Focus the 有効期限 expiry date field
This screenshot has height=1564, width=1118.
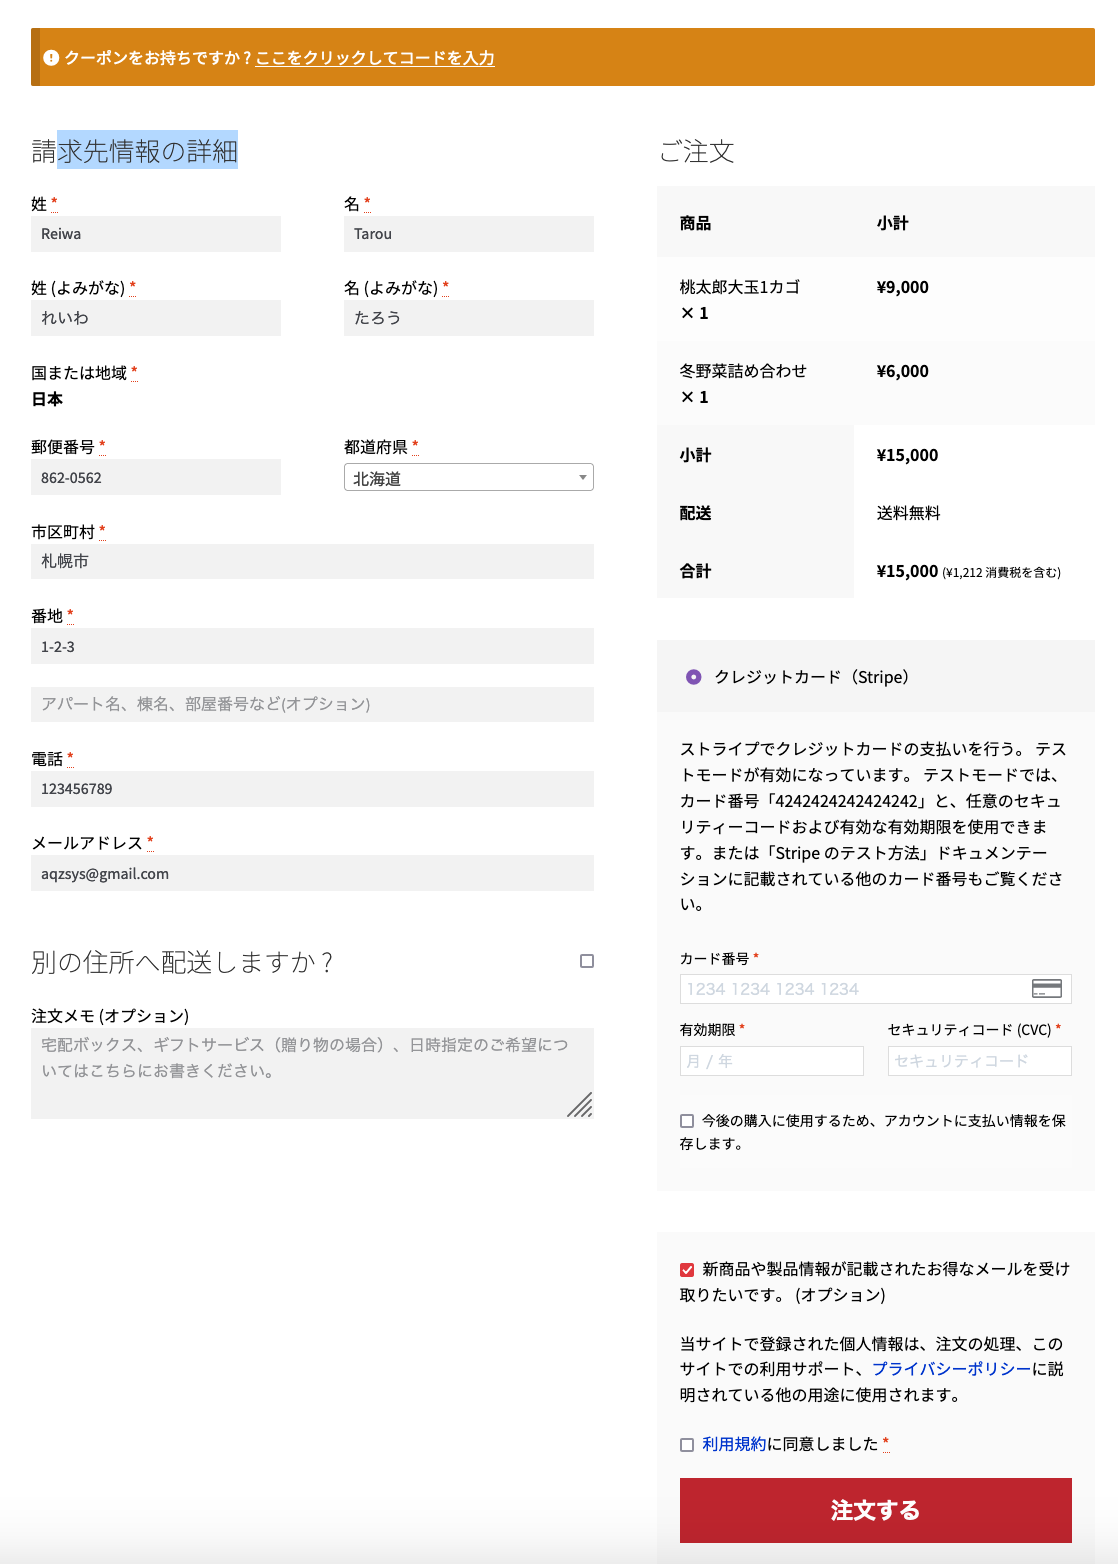pos(771,1061)
